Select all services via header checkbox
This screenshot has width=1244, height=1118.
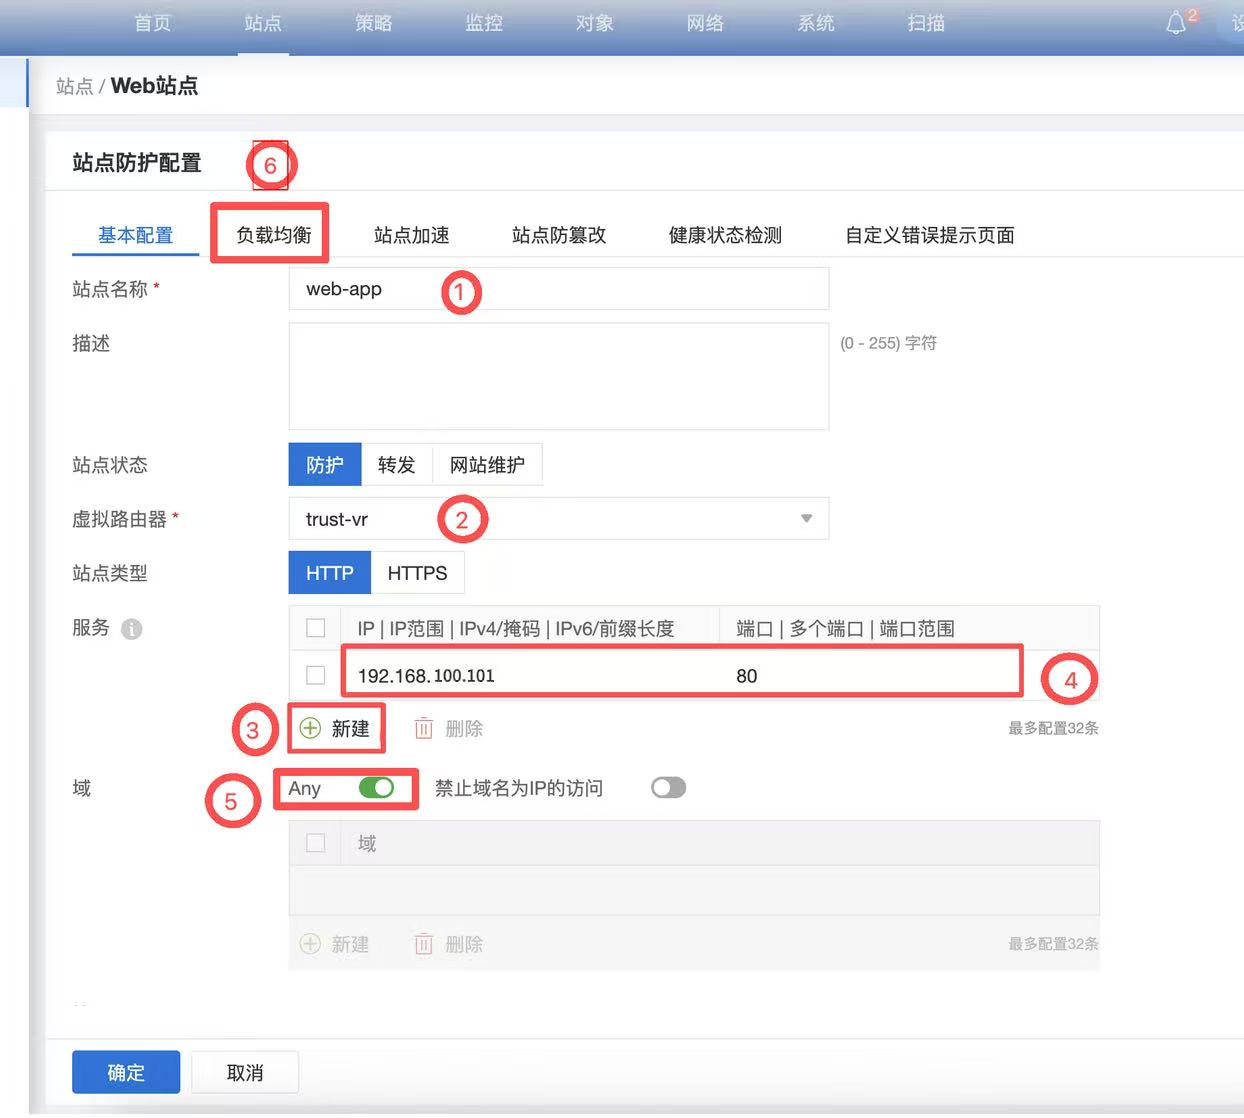316,628
